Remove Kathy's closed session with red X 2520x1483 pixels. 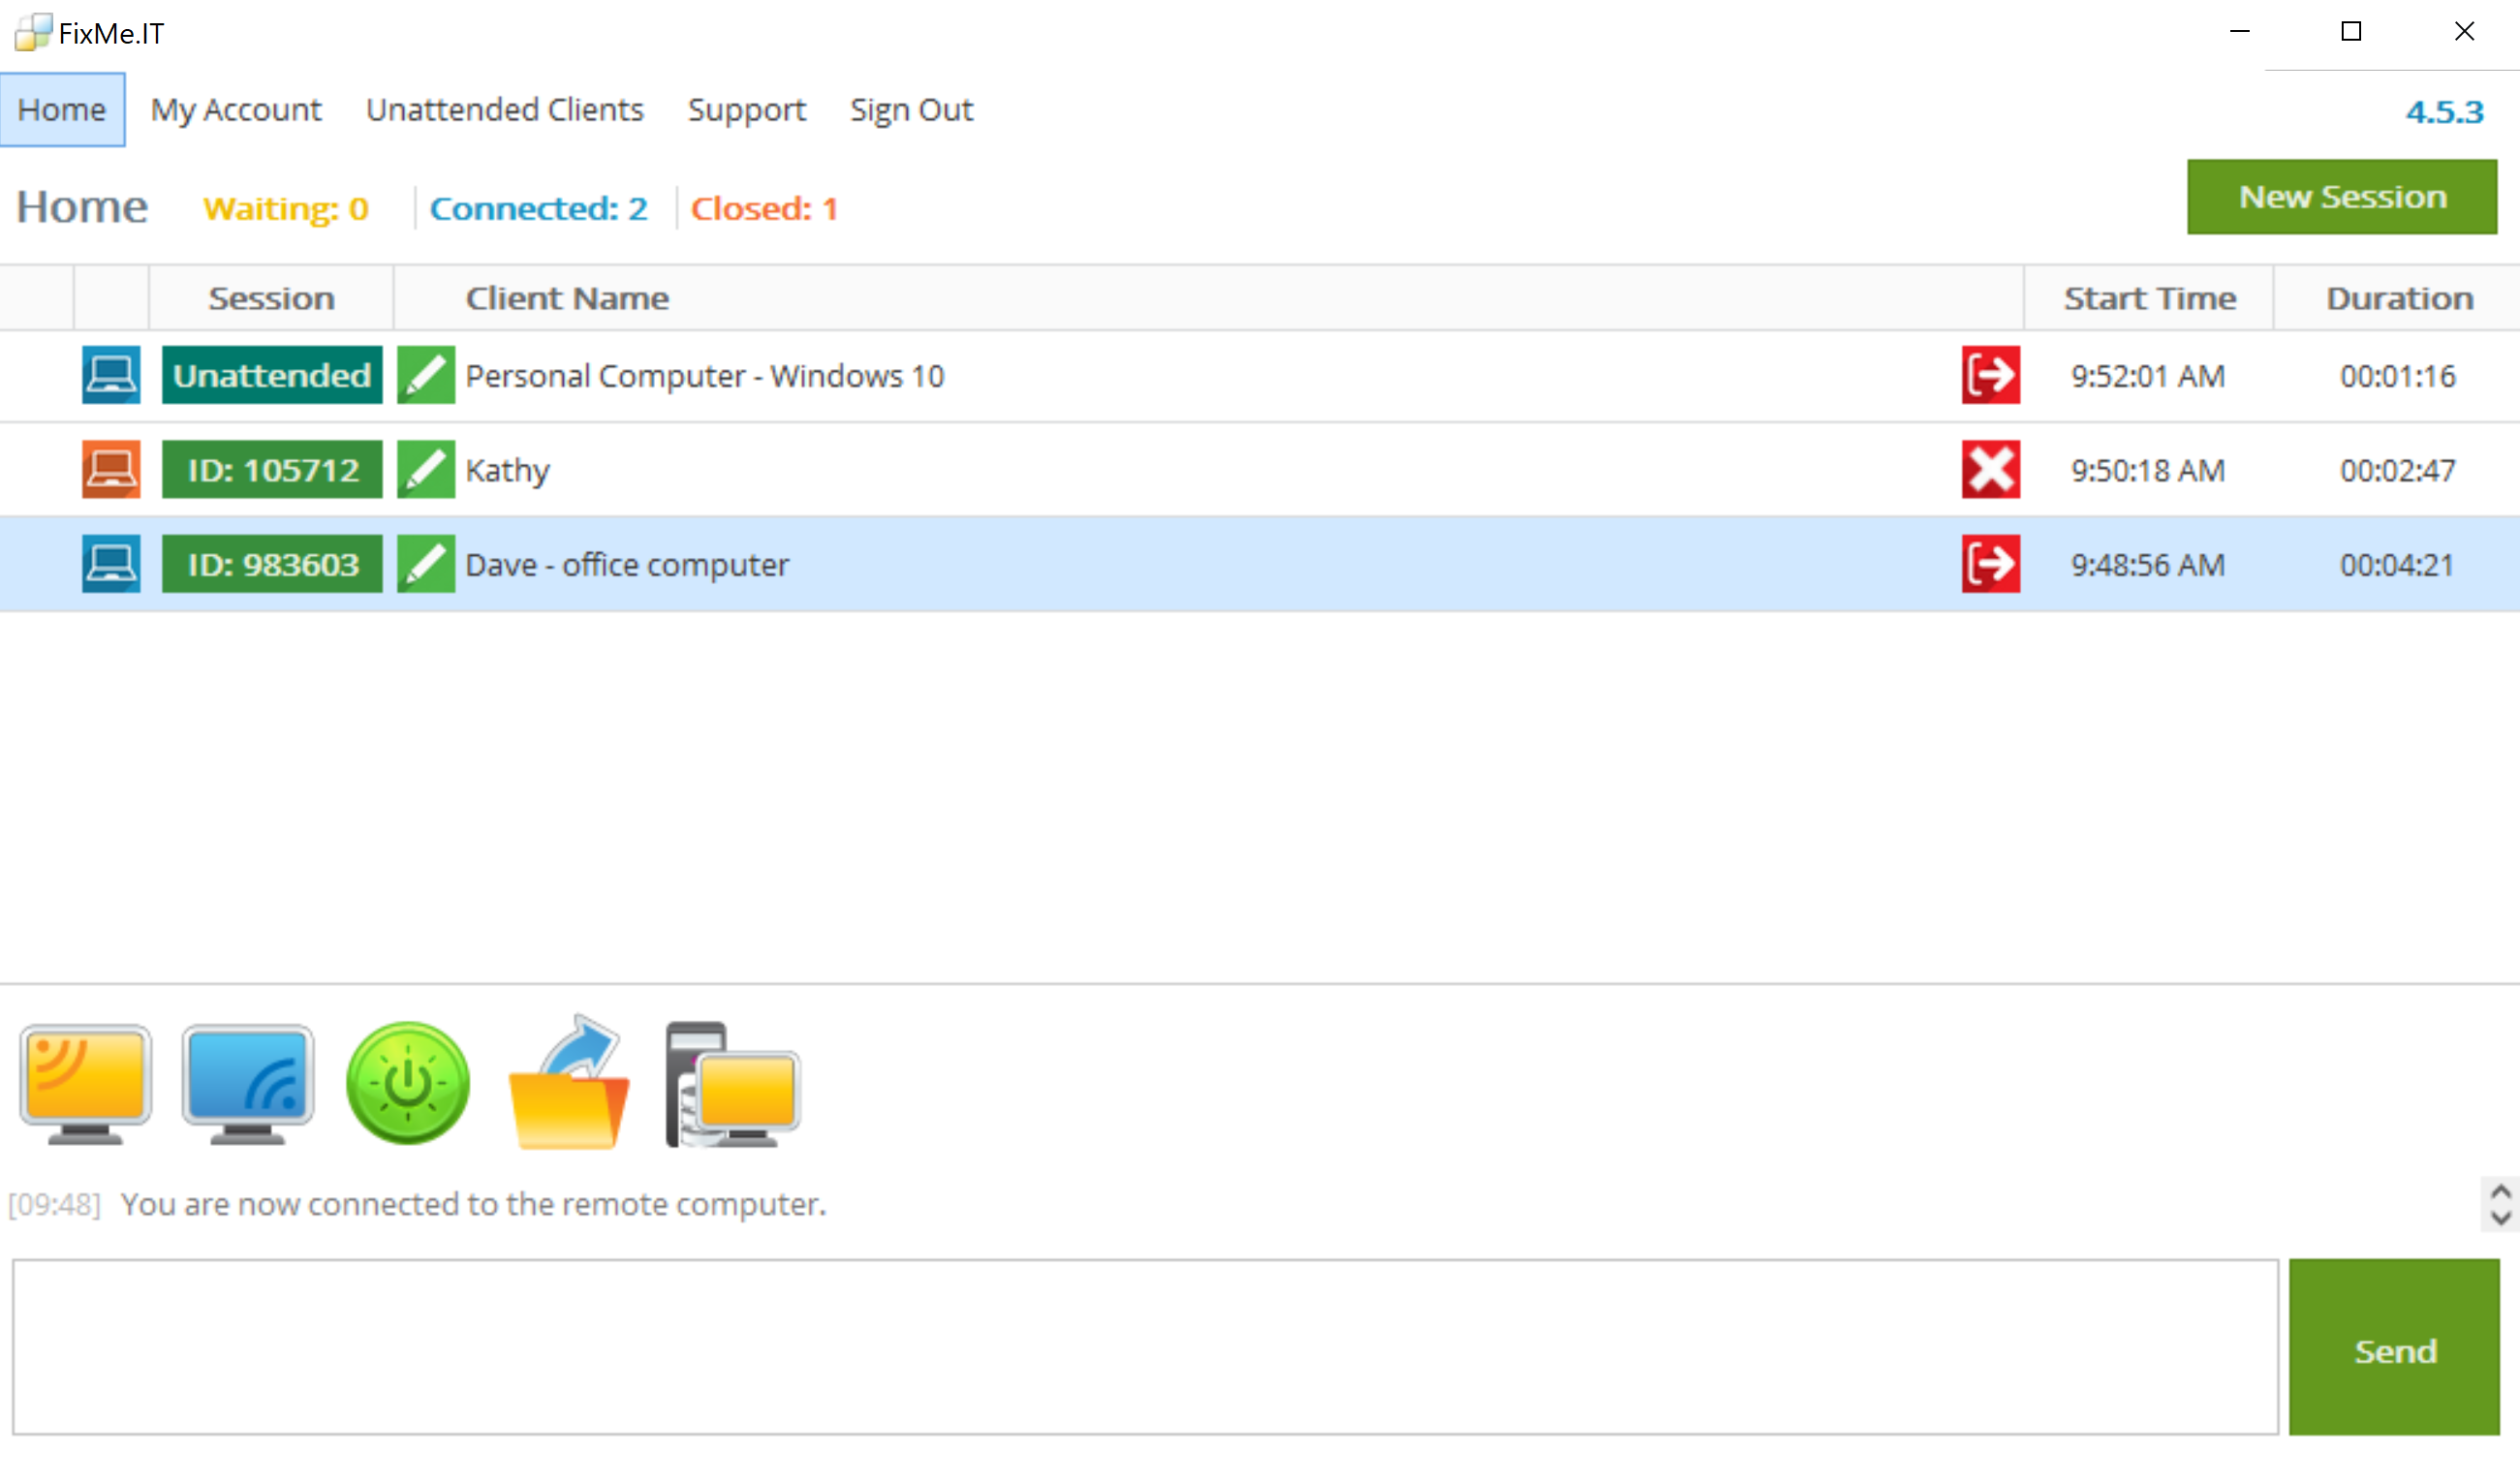(x=1990, y=470)
